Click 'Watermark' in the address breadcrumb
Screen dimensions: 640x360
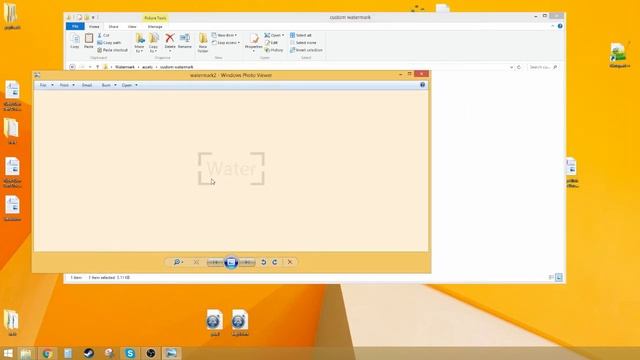click(x=125, y=67)
